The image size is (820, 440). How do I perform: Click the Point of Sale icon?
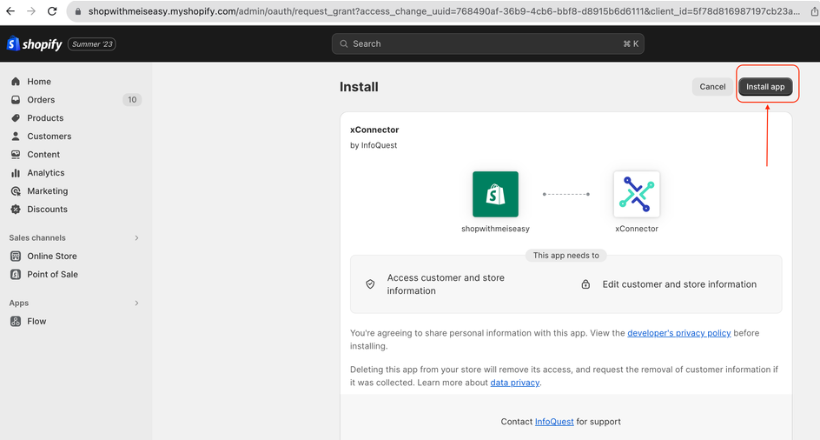tap(16, 275)
